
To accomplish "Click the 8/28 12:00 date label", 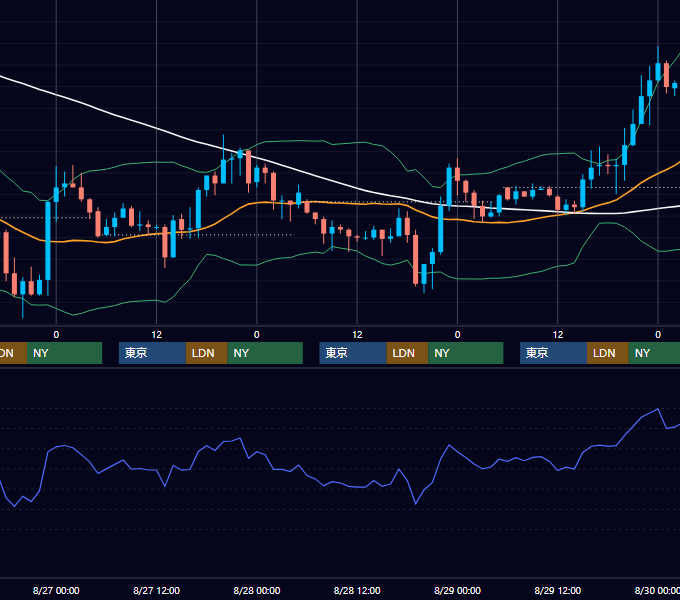I will 357,590.
